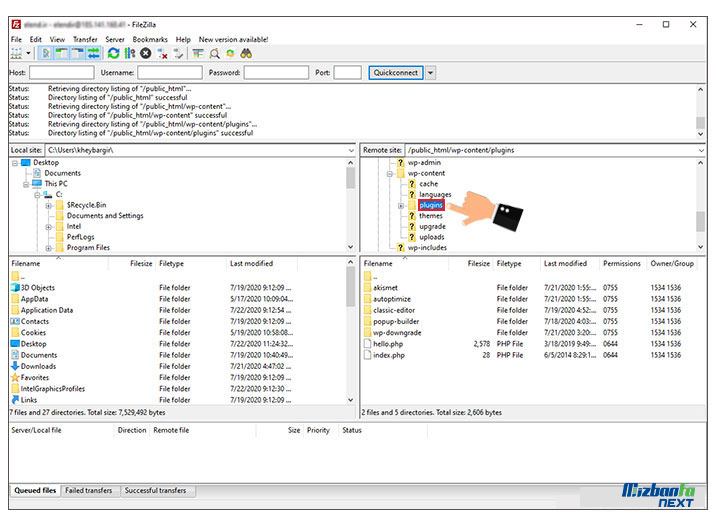Open the Transfer menu
716x518 pixels.
coord(85,40)
